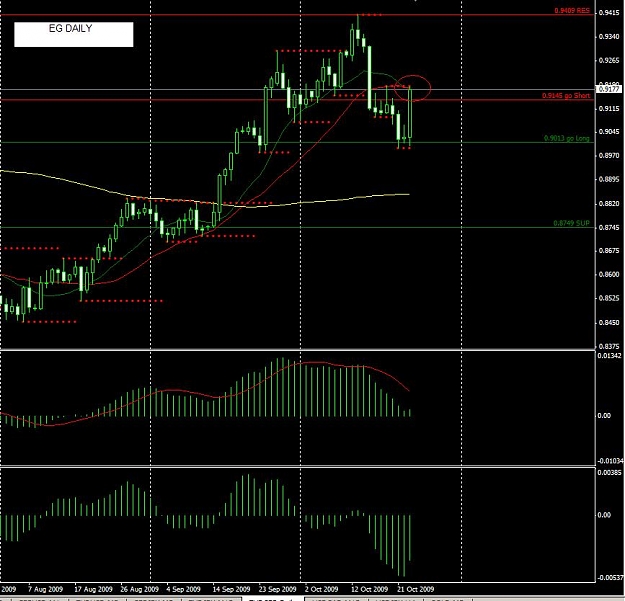
Task: Click the 0.9415 price axis value
Action: click(x=609, y=13)
